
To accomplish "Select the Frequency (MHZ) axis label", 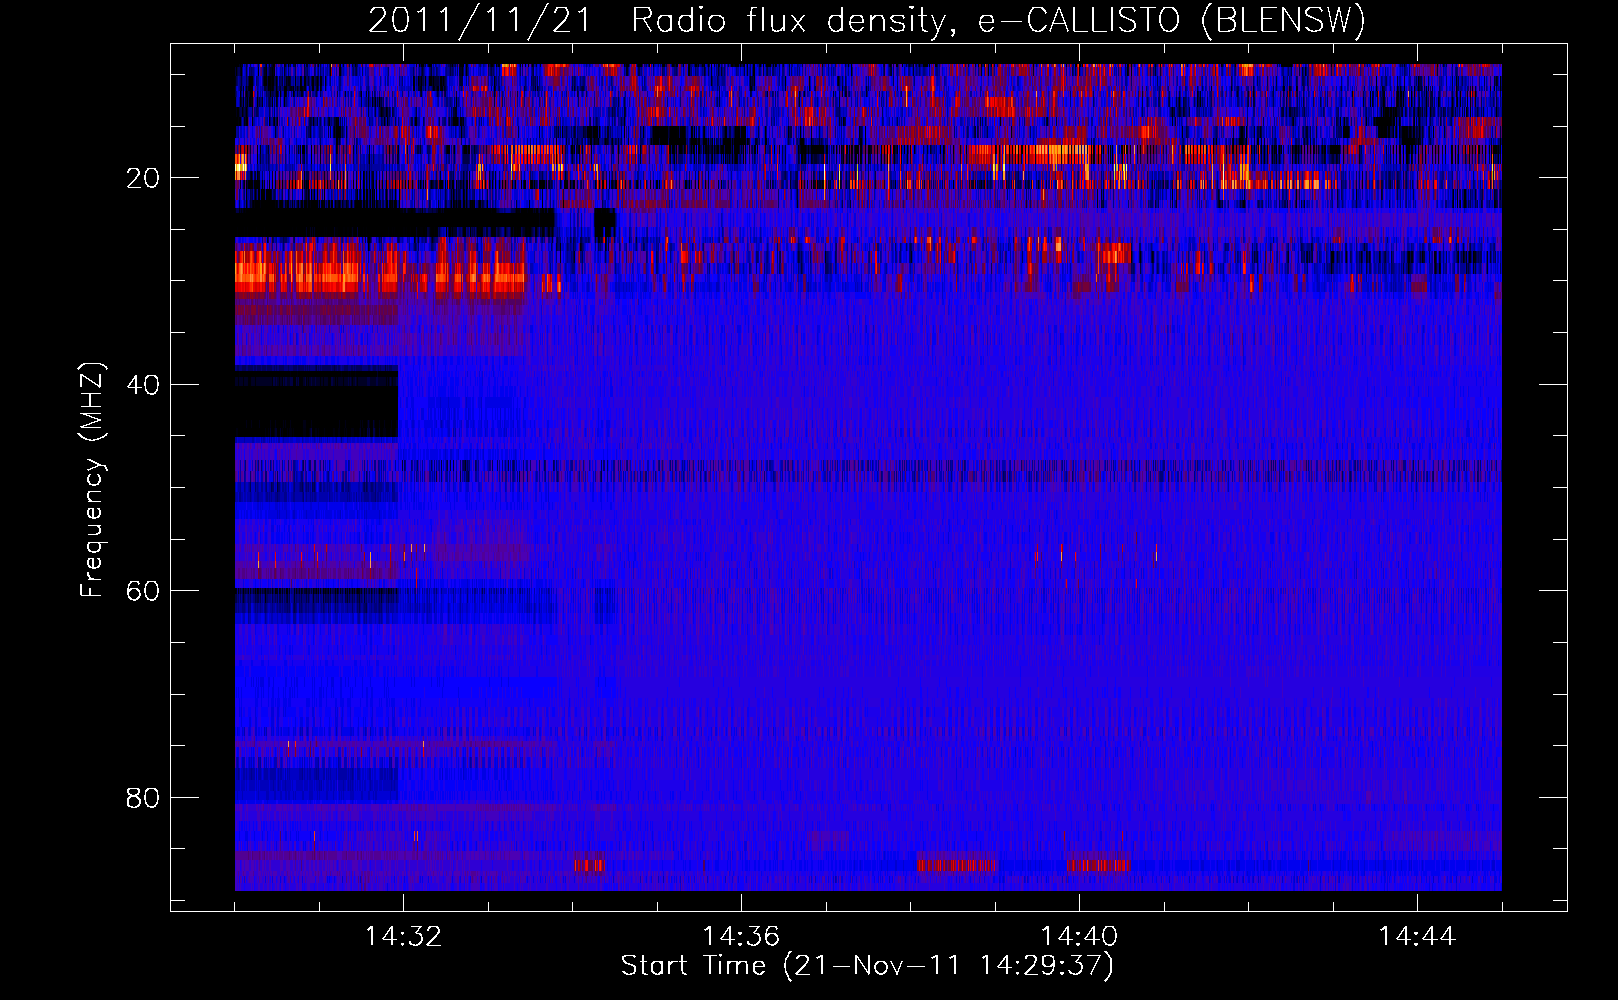I will click(92, 480).
